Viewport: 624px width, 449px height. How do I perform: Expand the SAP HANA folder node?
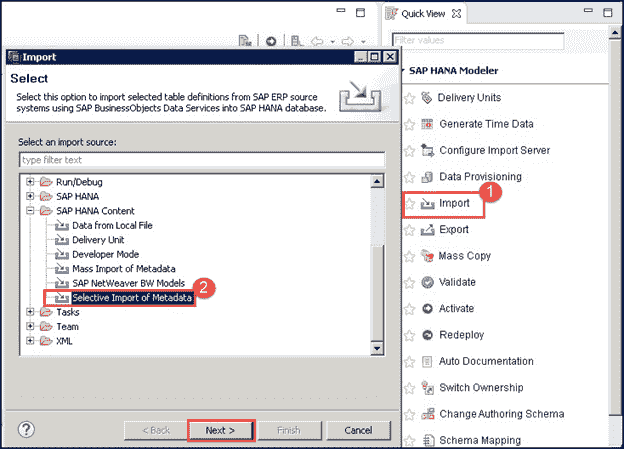coord(30,196)
